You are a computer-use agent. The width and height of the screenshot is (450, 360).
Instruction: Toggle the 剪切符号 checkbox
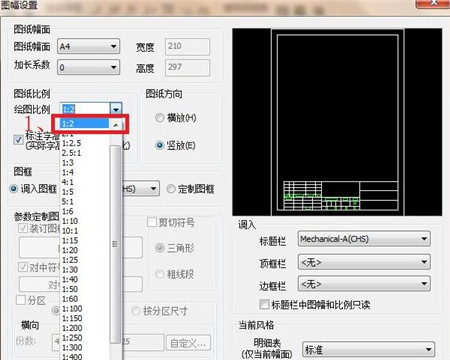coord(152,222)
